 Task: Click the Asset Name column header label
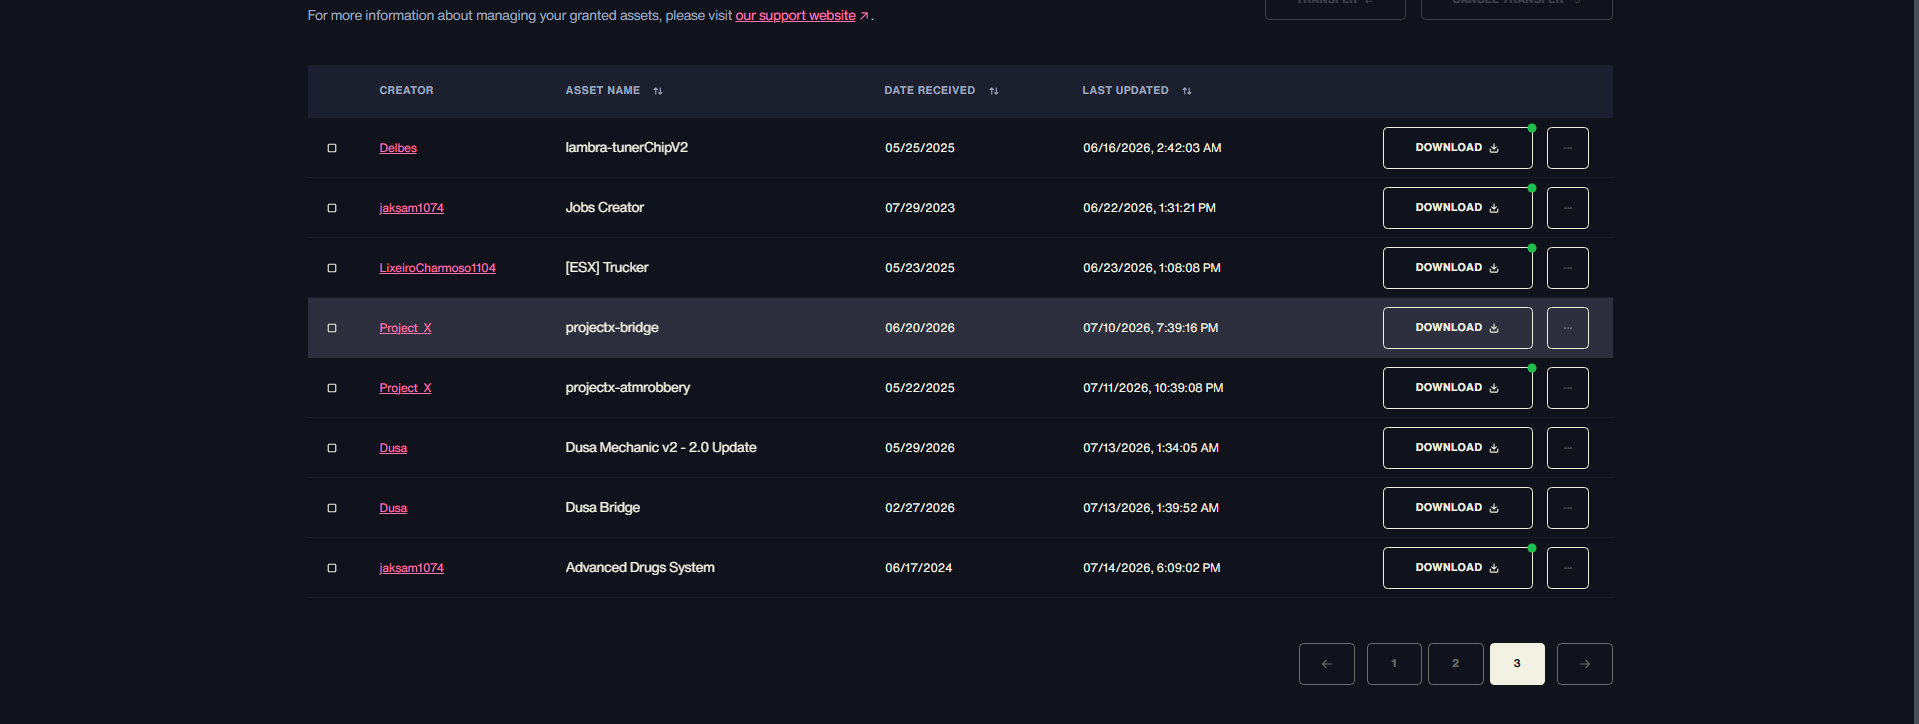[602, 91]
